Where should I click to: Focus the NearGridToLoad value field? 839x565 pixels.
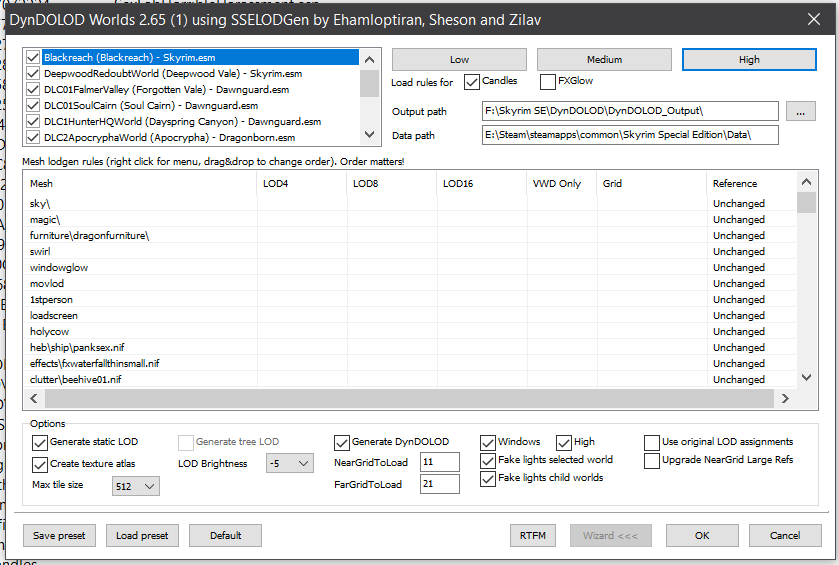[439, 462]
